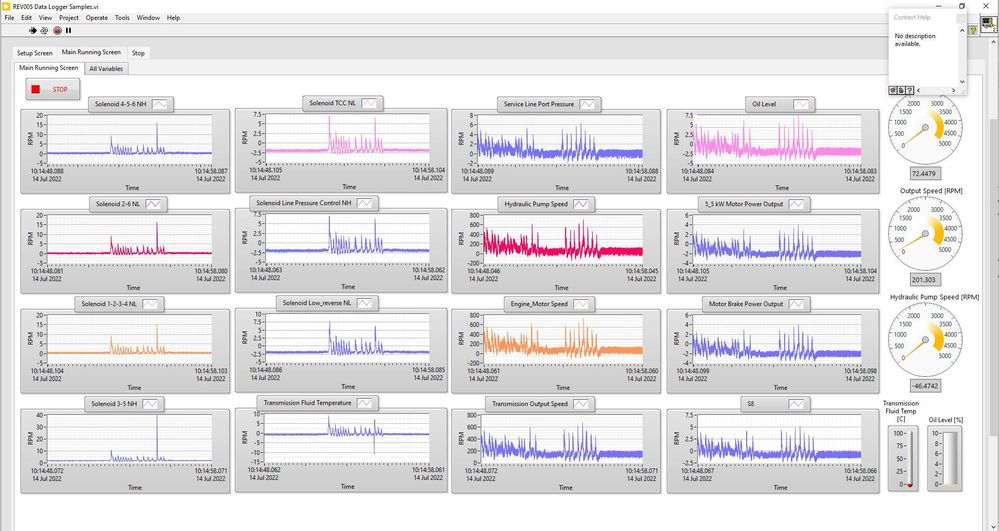Click the Transmission Output Speed plot legend icon

tap(581, 404)
